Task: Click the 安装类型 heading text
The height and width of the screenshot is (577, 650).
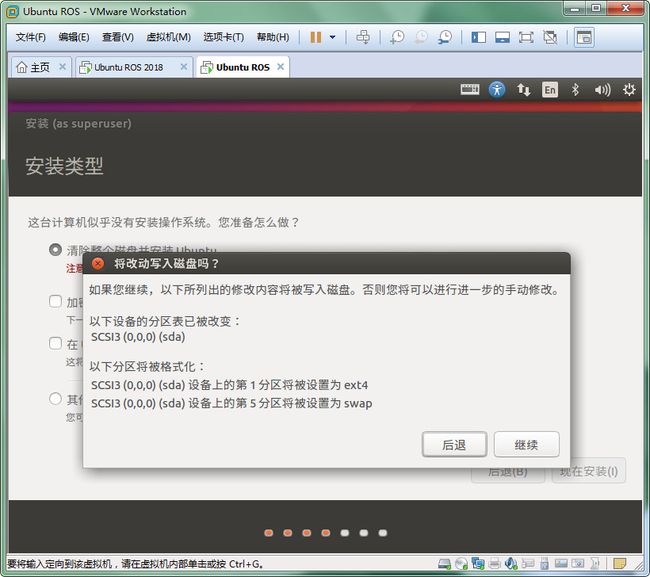Action: [64, 166]
